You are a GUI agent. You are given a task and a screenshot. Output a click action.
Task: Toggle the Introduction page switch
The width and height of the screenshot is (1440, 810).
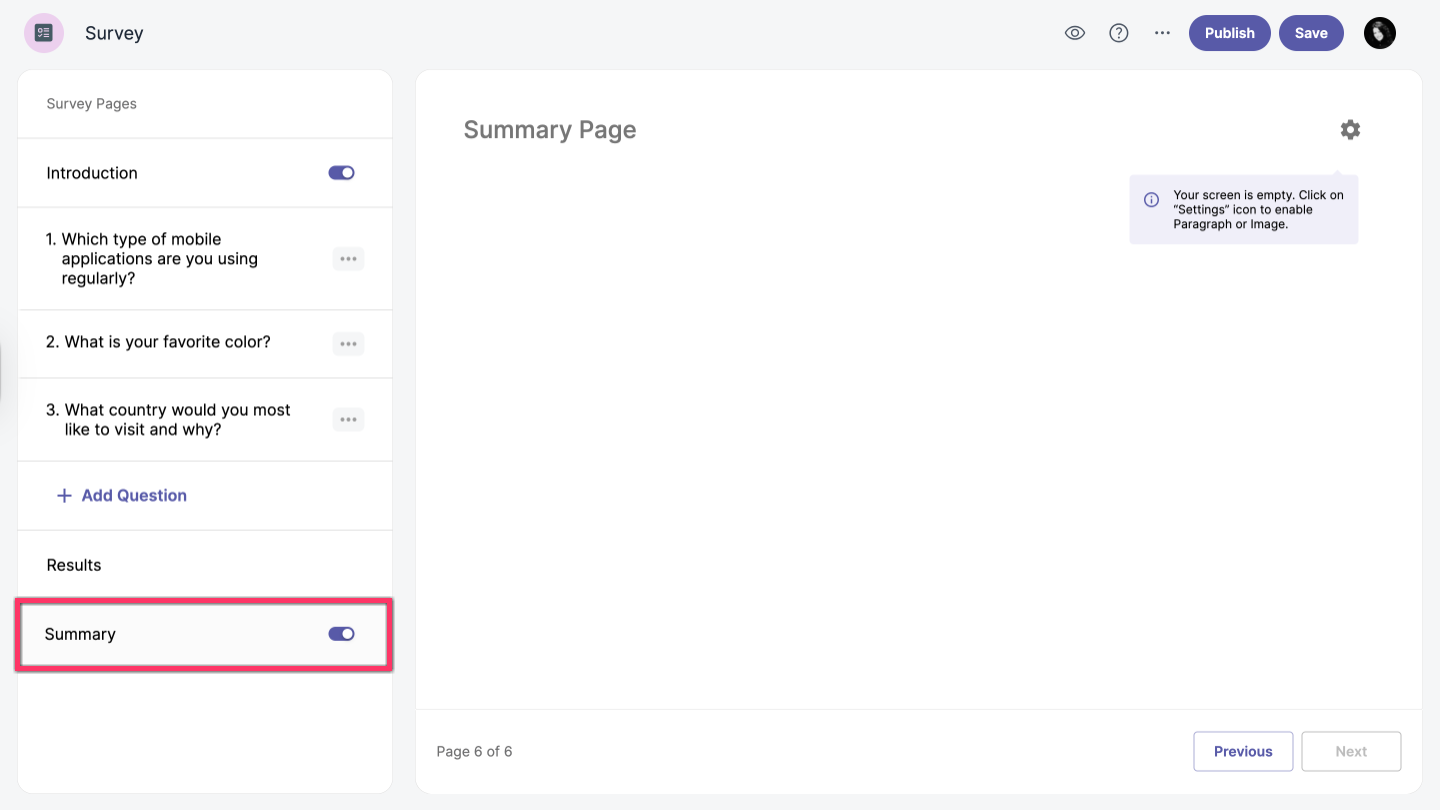pos(341,173)
